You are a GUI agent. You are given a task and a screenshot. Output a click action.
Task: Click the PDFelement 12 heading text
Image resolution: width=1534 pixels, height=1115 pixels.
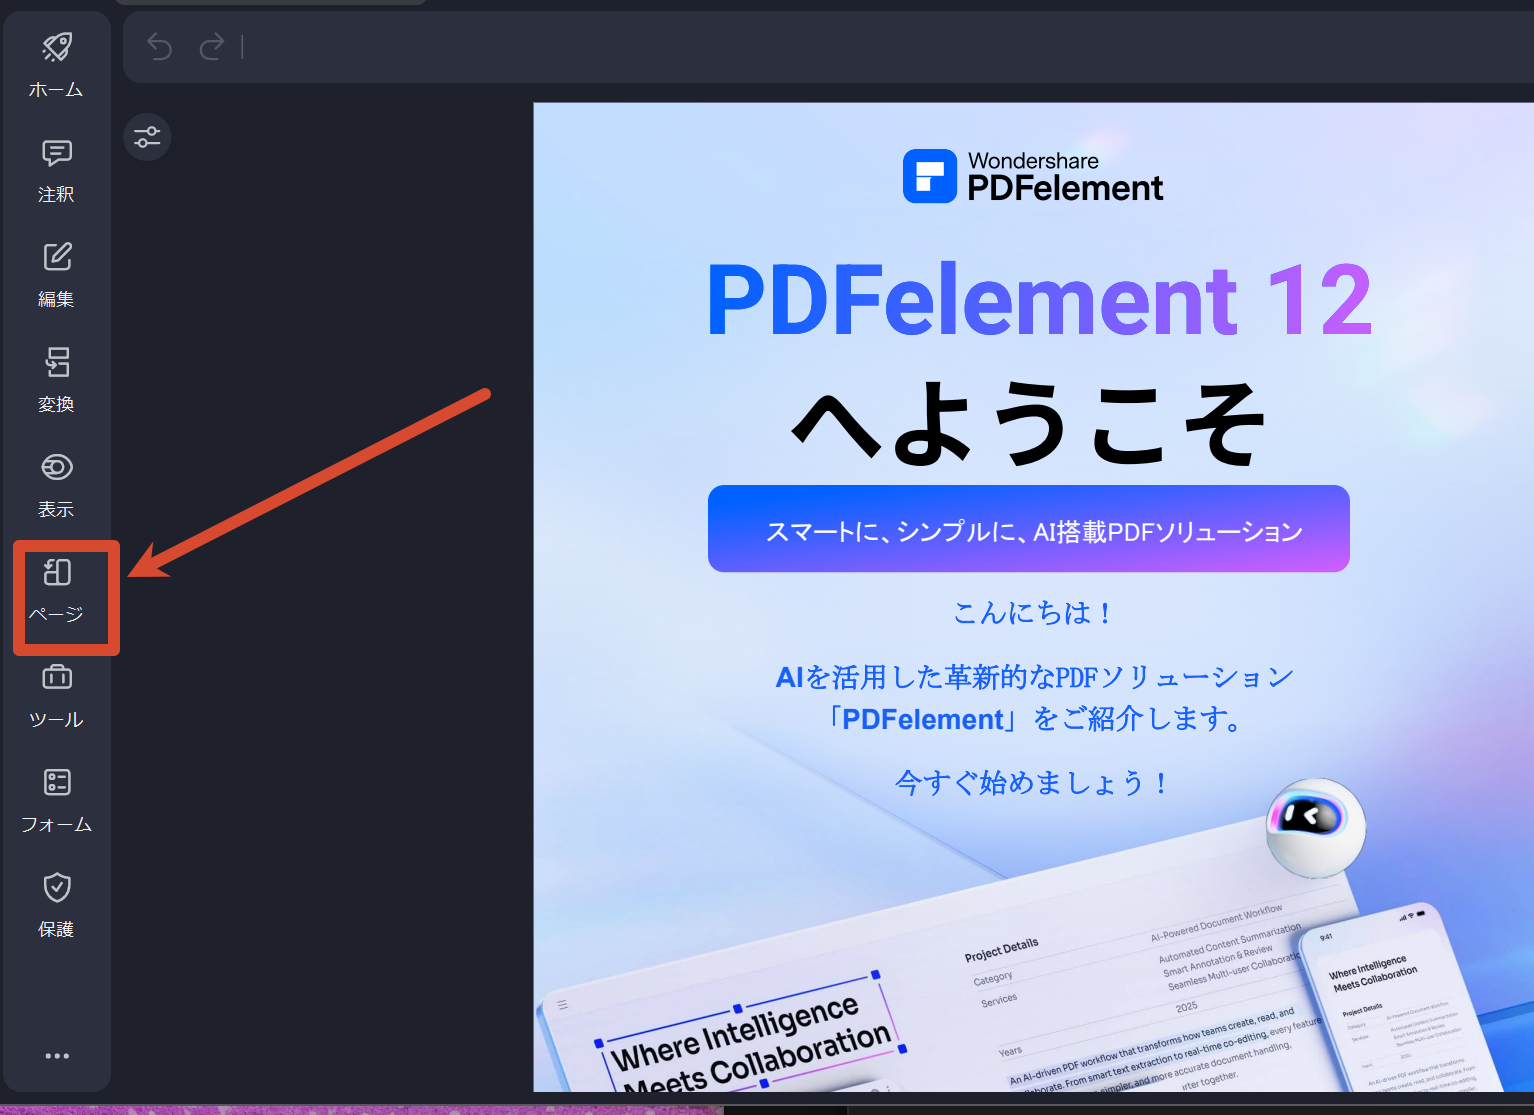pyautogui.click(x=1039, y=300)
